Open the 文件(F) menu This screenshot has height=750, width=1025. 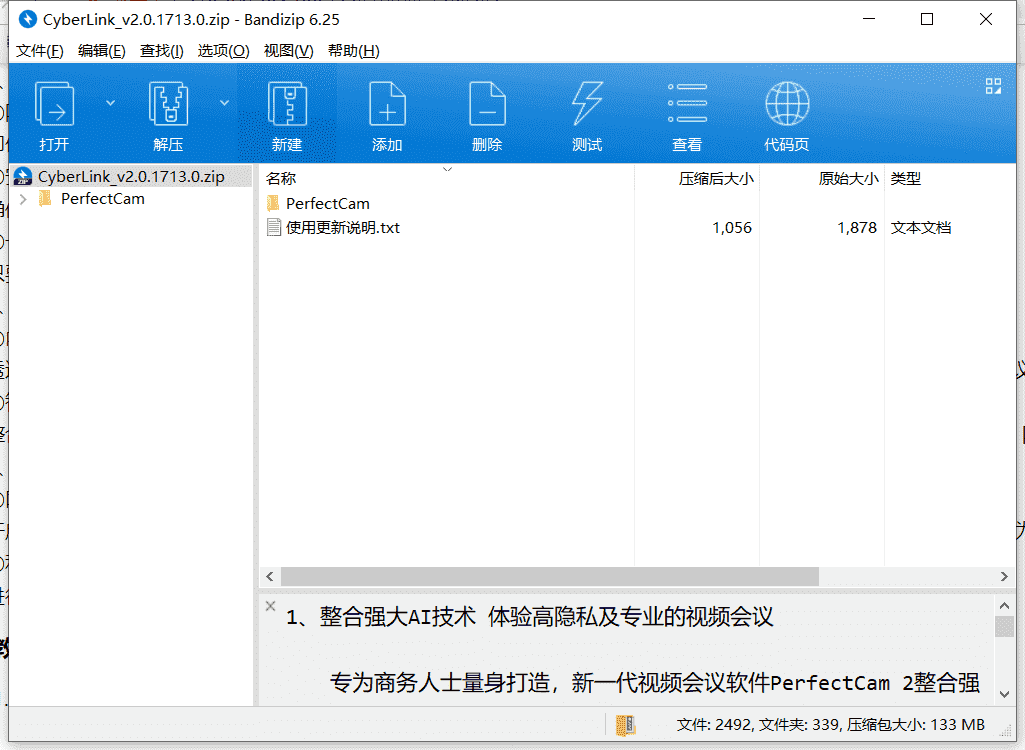pos(39,51)
